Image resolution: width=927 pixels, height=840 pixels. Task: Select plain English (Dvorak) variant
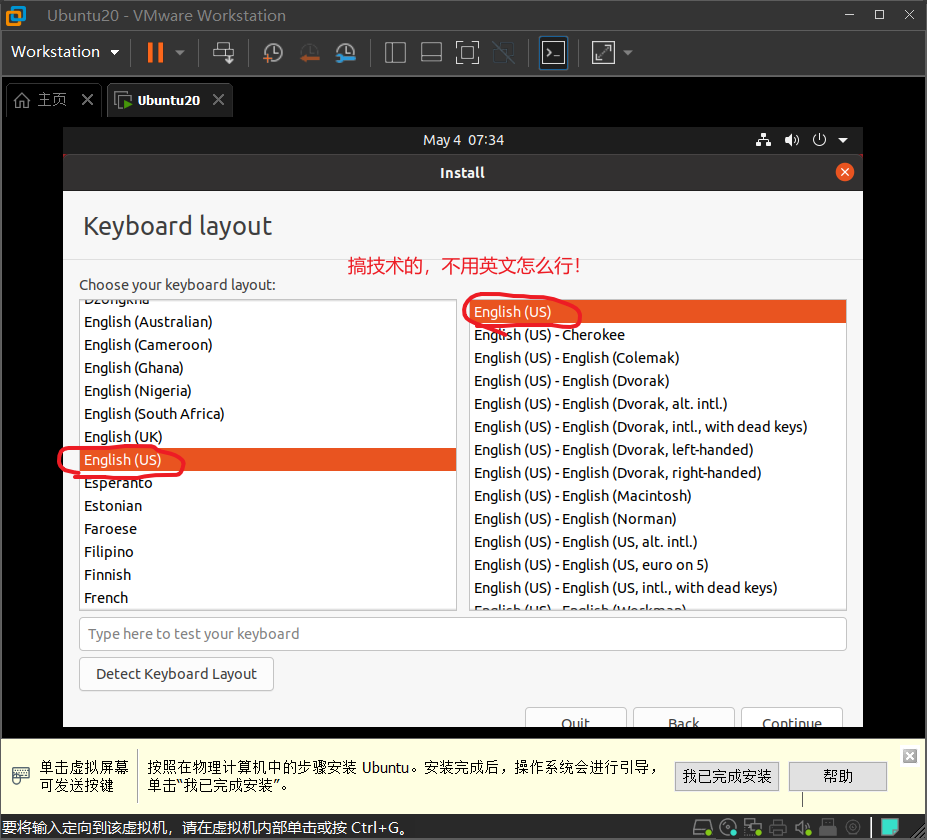coord(658,381)
